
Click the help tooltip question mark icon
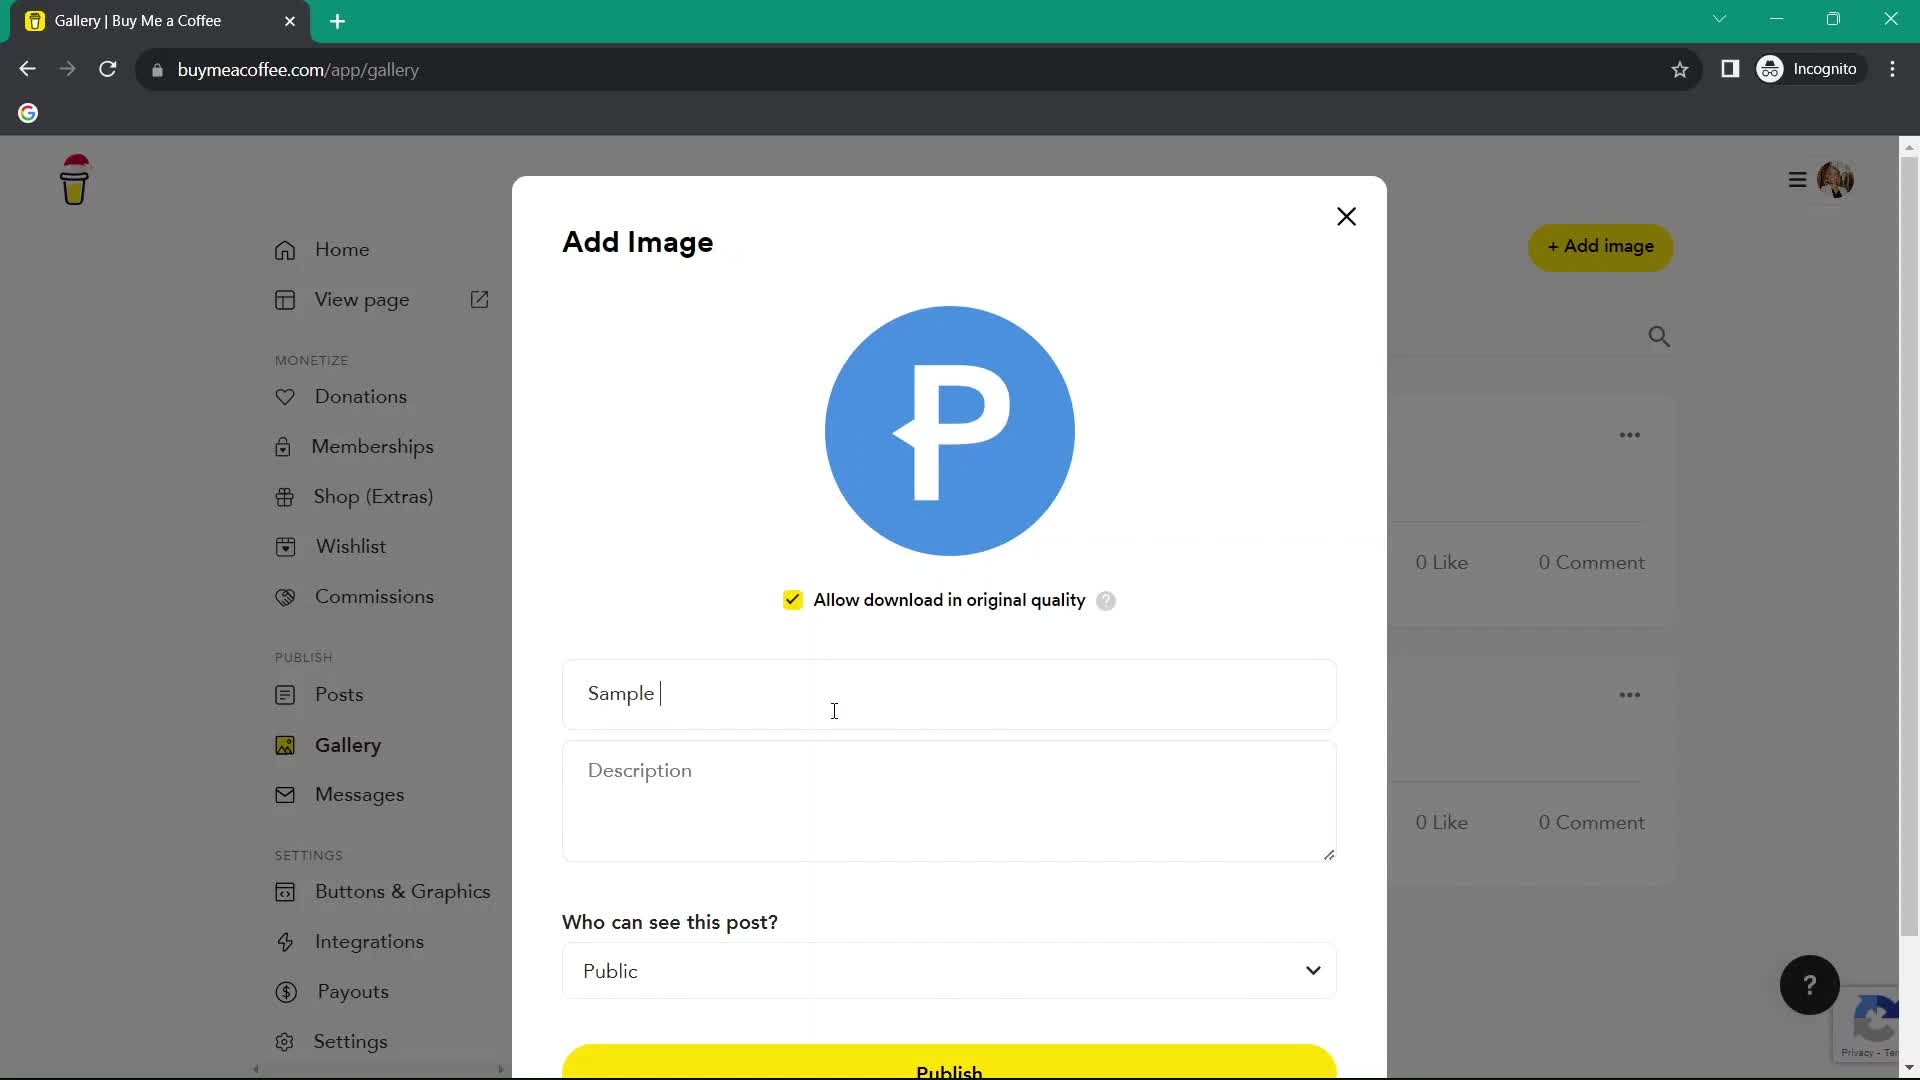[x=1105, y=600]
